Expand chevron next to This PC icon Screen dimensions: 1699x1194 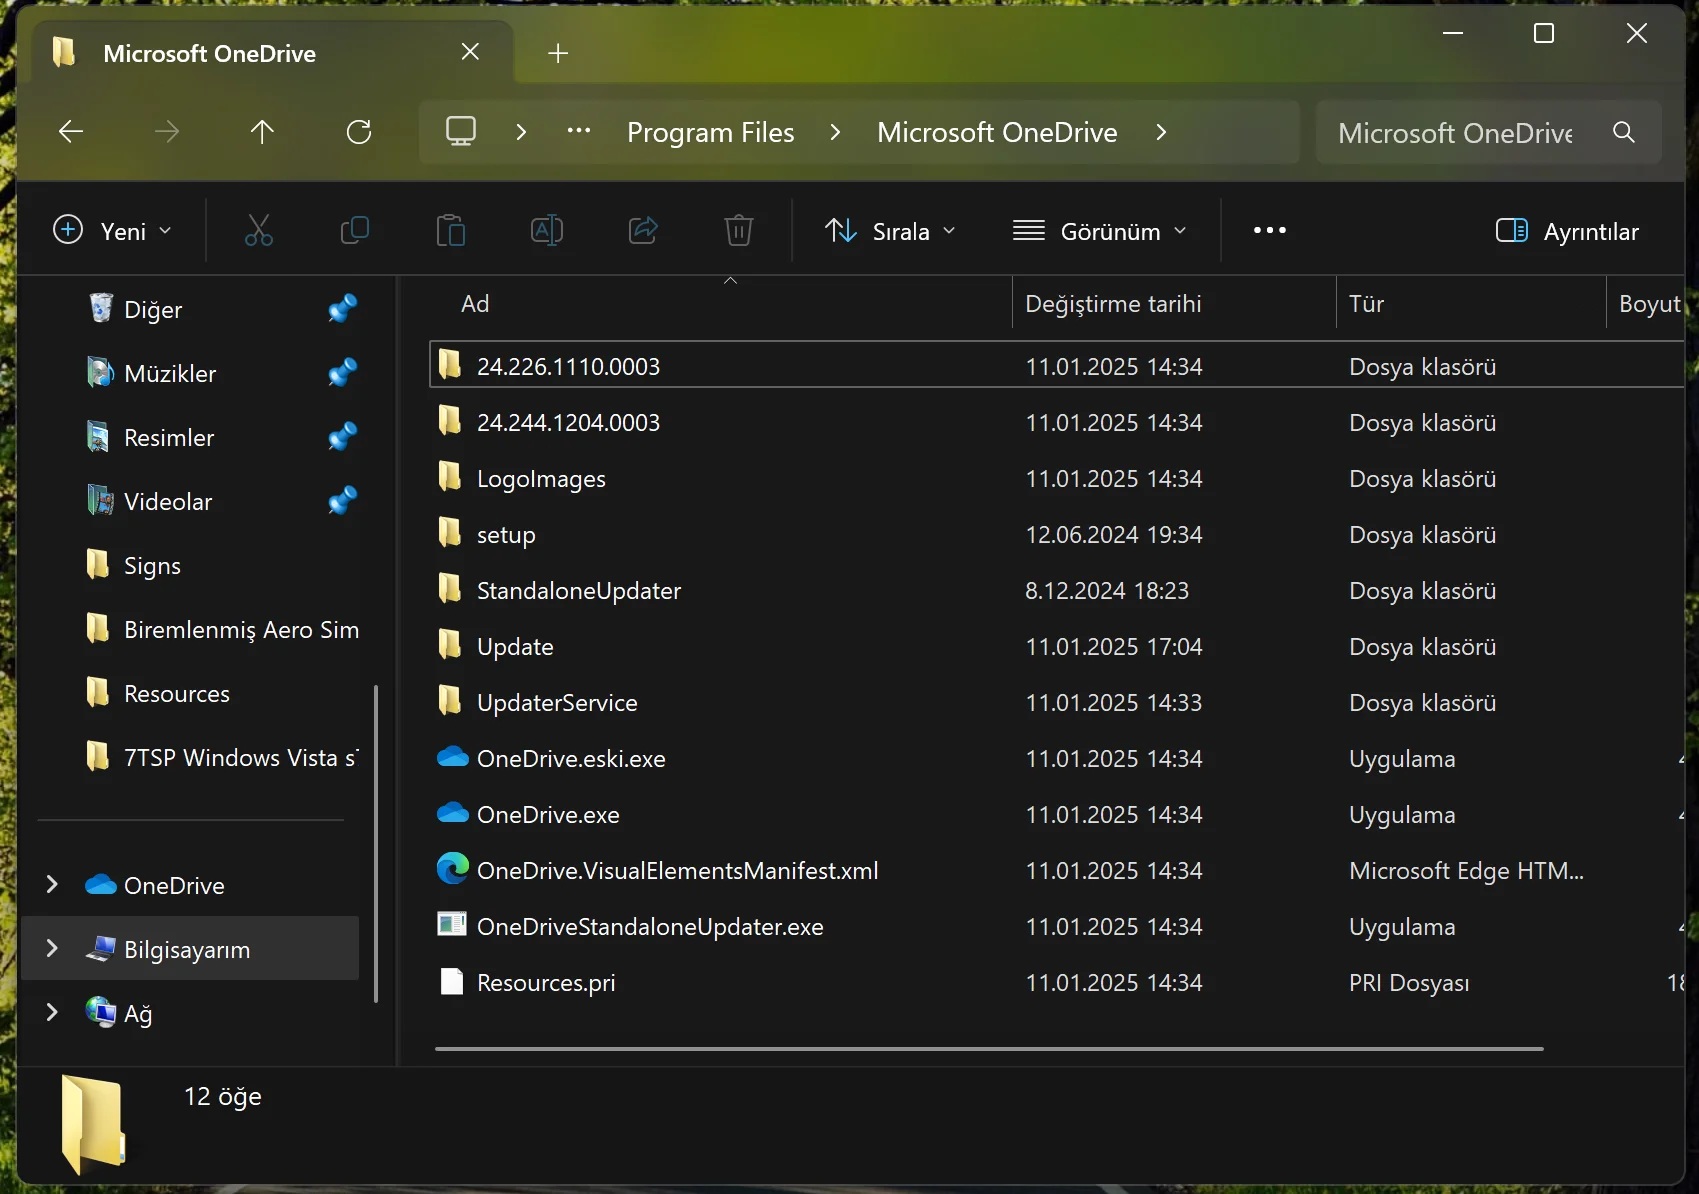(x=520, y=132)
